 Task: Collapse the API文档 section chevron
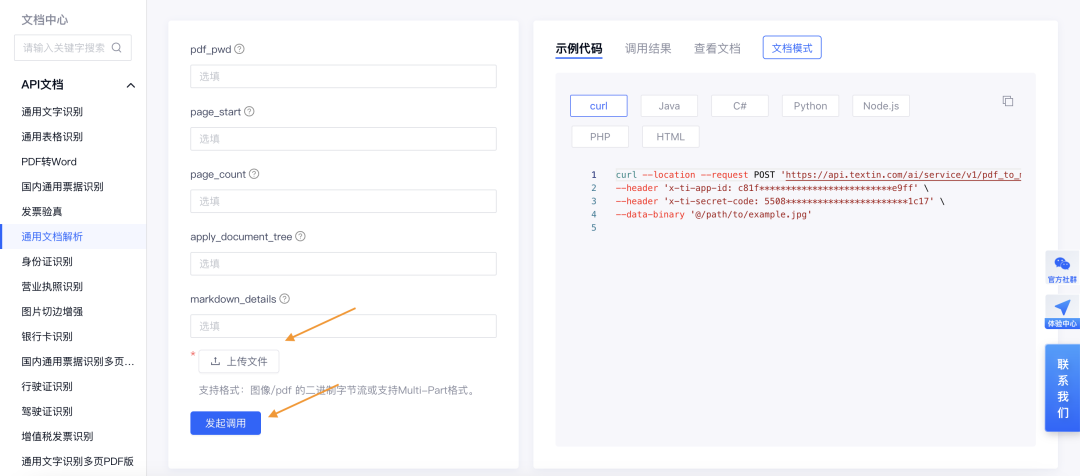point(130,85)
